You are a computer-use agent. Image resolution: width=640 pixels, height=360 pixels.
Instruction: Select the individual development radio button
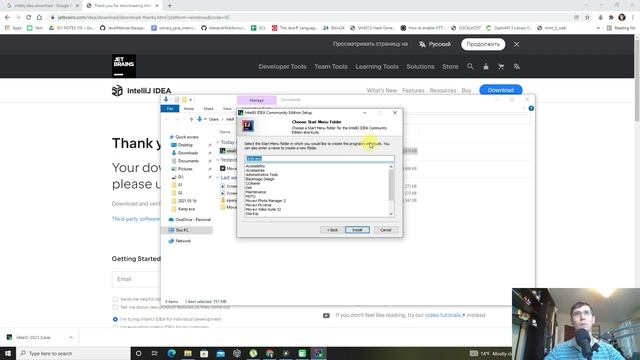click(x=115, y=319)
